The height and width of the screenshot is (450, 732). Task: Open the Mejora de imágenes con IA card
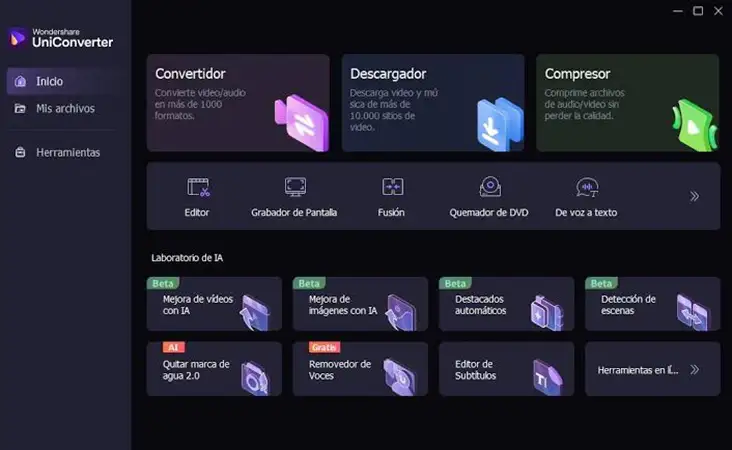[x=360, y=304]
